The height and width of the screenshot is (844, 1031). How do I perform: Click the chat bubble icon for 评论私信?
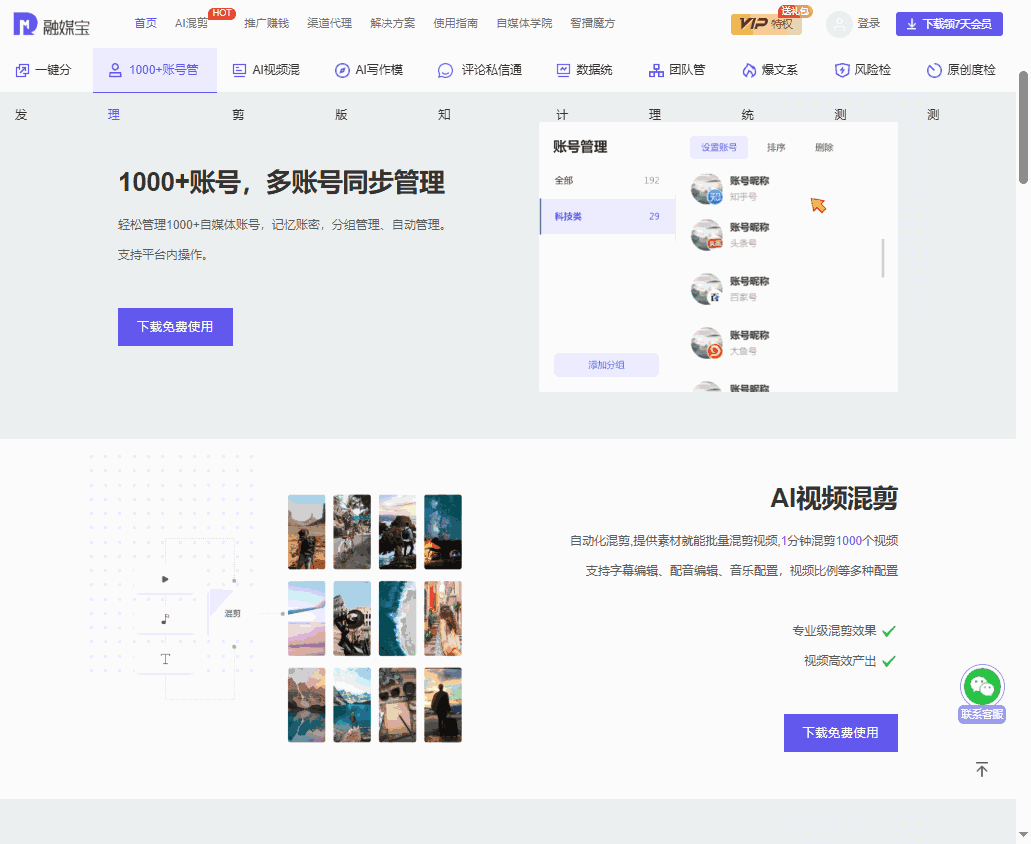tap(445, 70)
